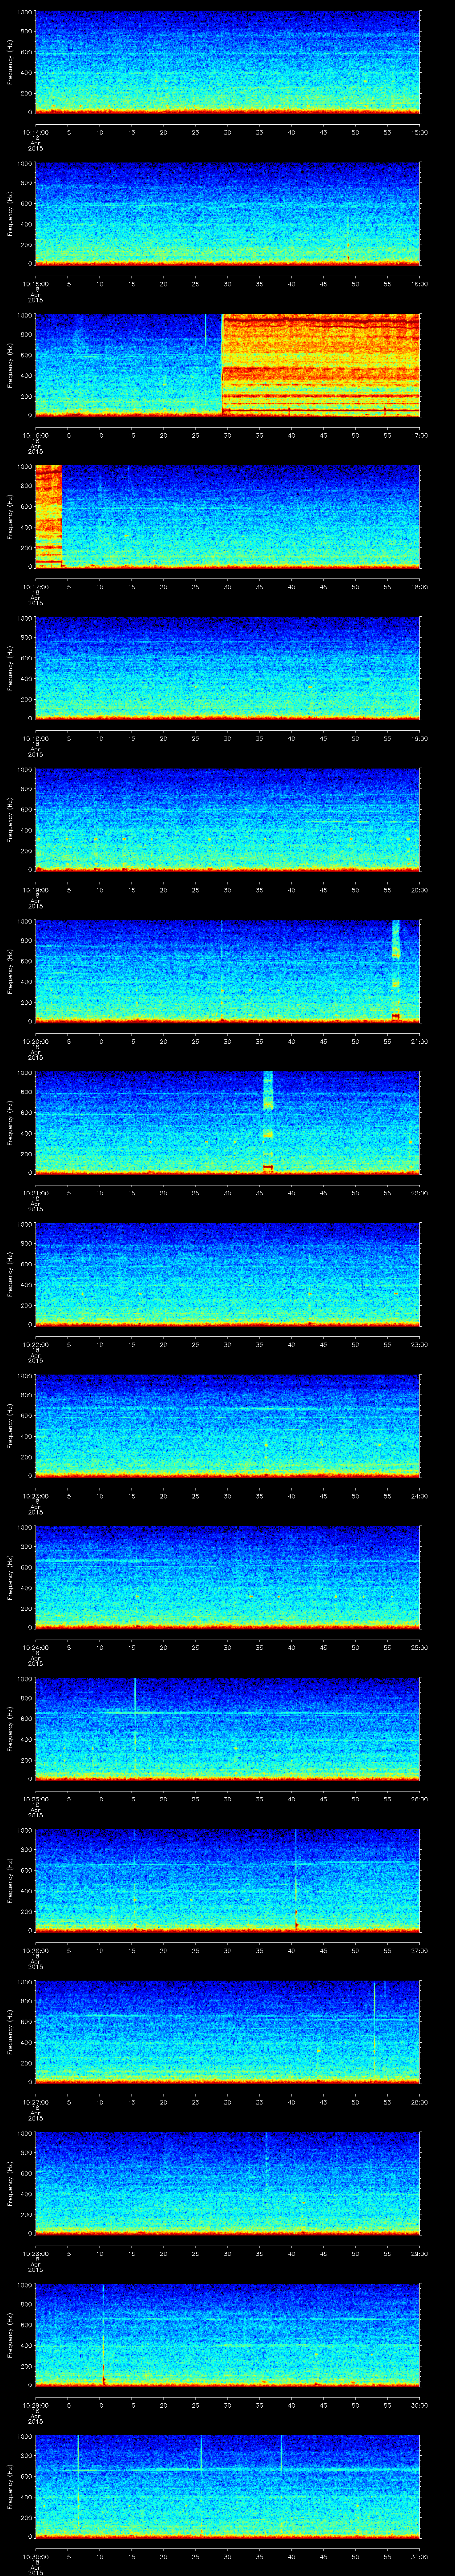455x2576 pixels.
Task: Click the 10:23:00 start time label
Action: click(35, 1495)
